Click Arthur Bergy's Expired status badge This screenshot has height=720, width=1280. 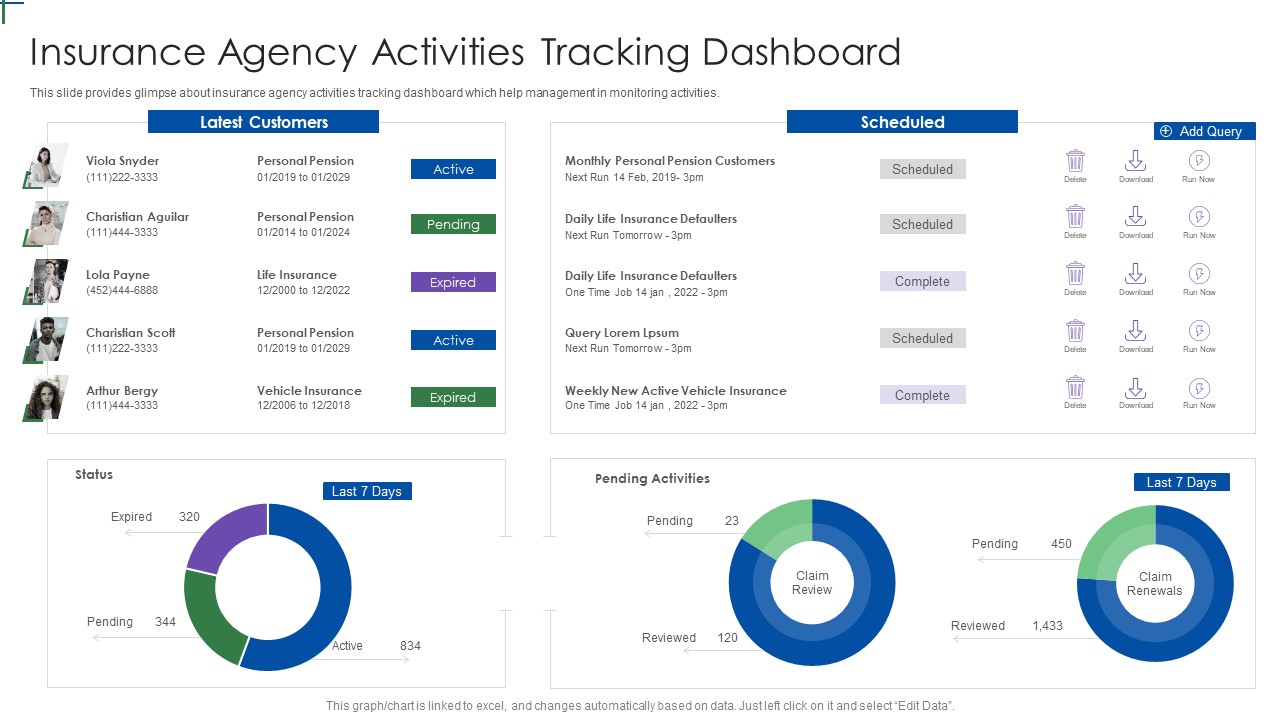coord(453,397)
